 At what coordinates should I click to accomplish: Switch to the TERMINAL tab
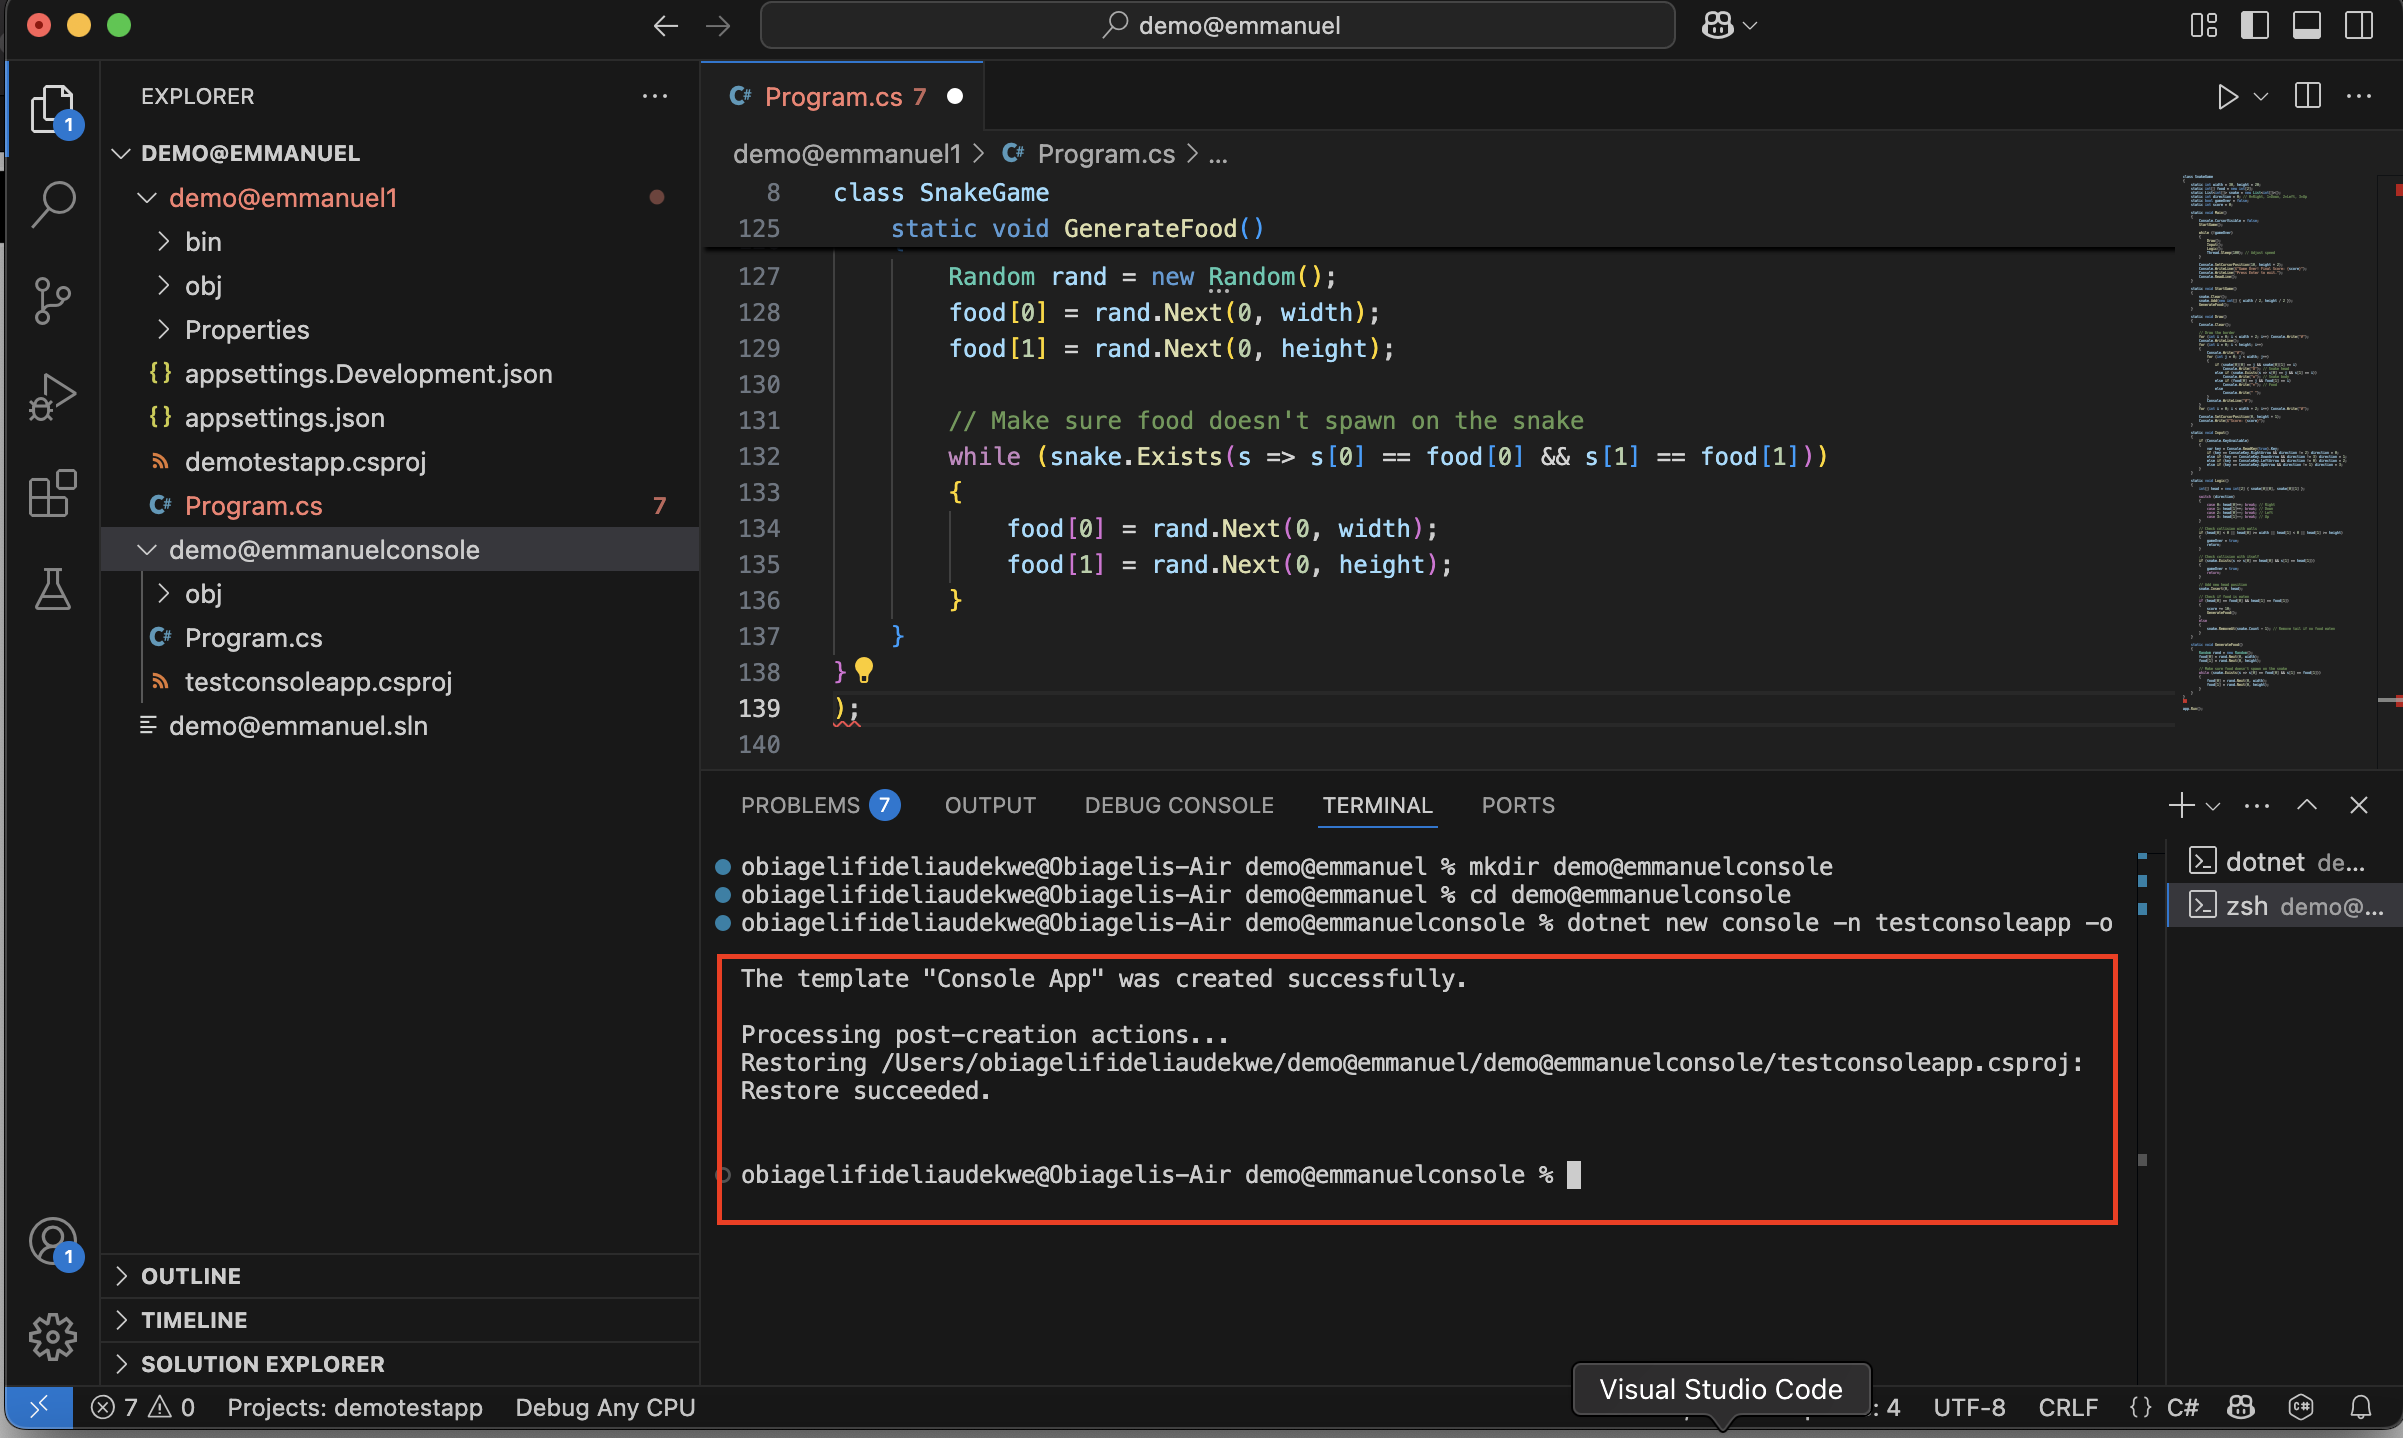point(1377,805)
